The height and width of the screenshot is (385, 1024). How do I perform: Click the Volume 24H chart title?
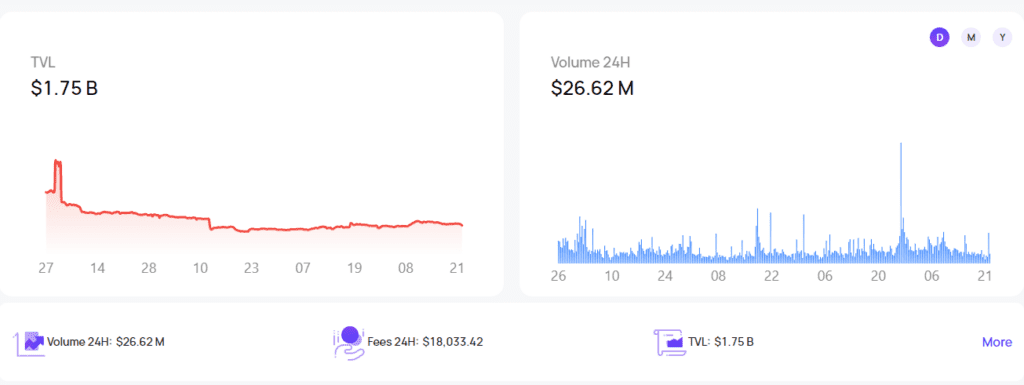(590, 63)
